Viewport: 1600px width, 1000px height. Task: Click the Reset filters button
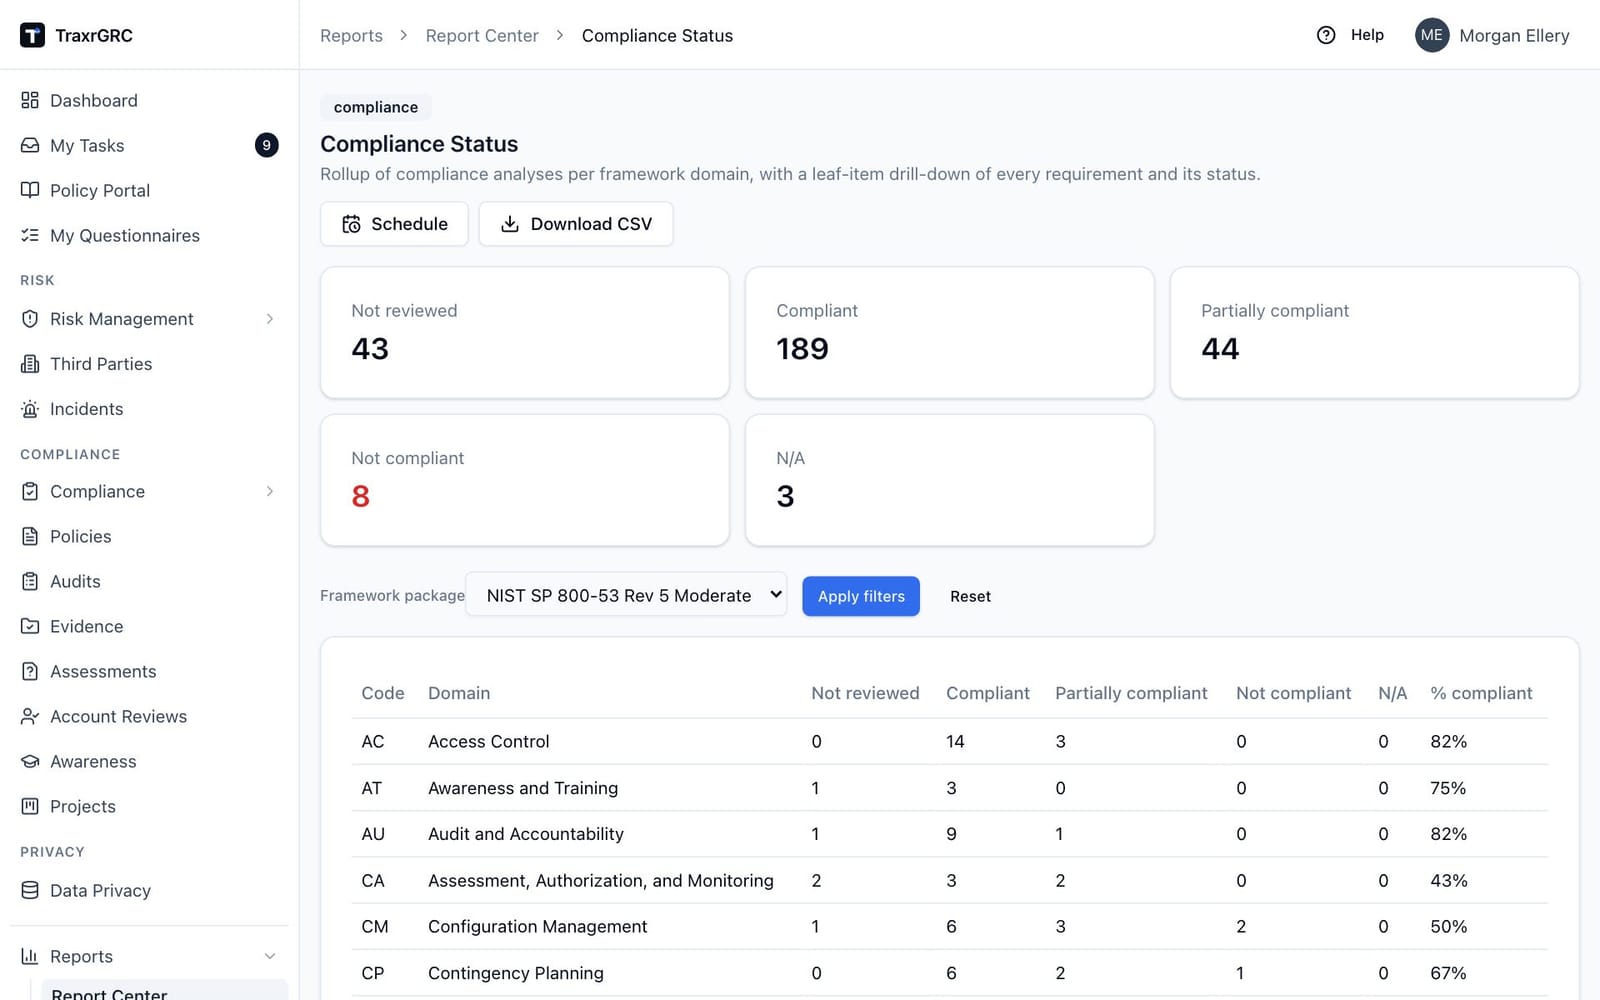point(970,596)
